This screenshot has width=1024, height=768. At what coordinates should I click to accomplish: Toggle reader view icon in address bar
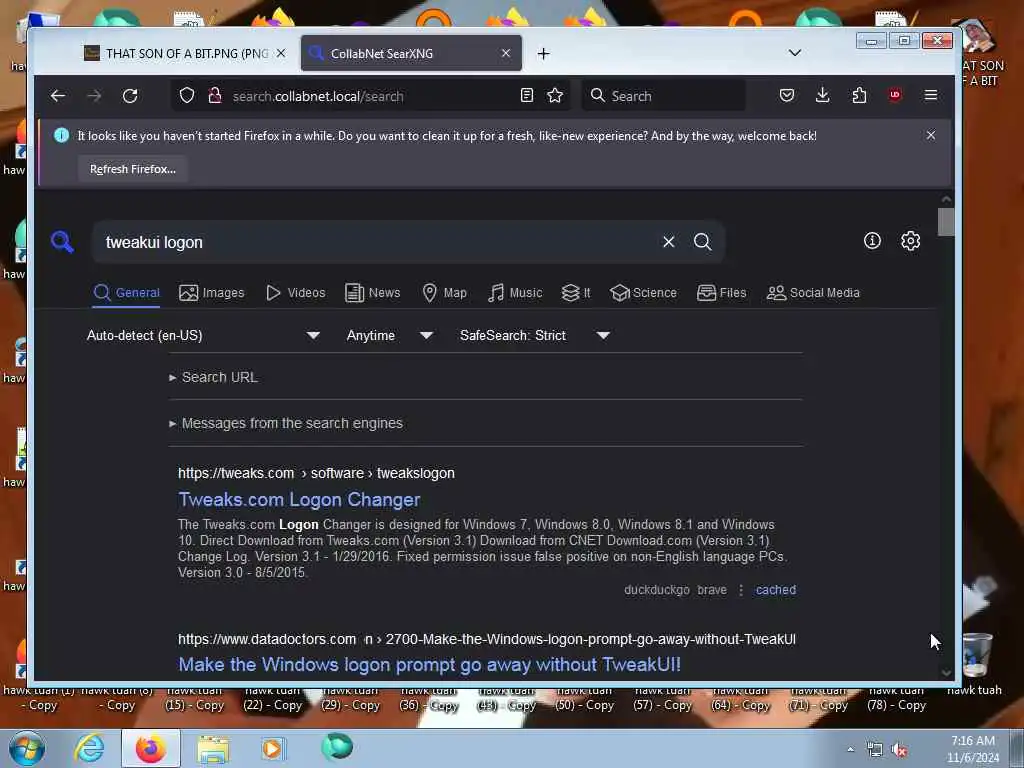tap(526, 96)
